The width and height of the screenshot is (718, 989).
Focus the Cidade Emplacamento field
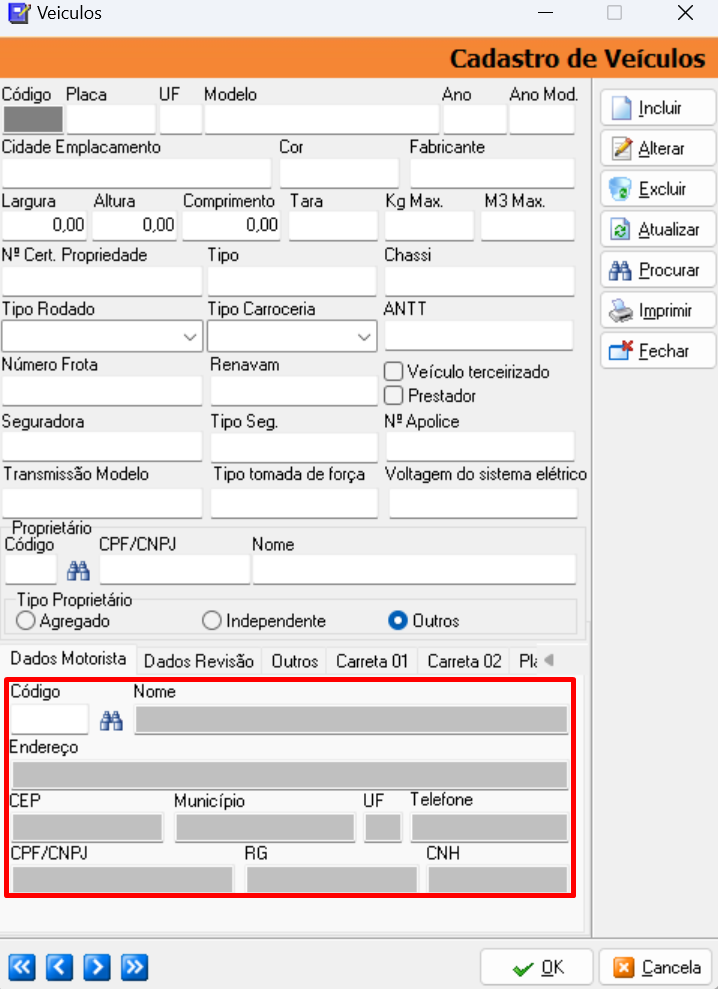pyautogui.click(x=136, y=173)
